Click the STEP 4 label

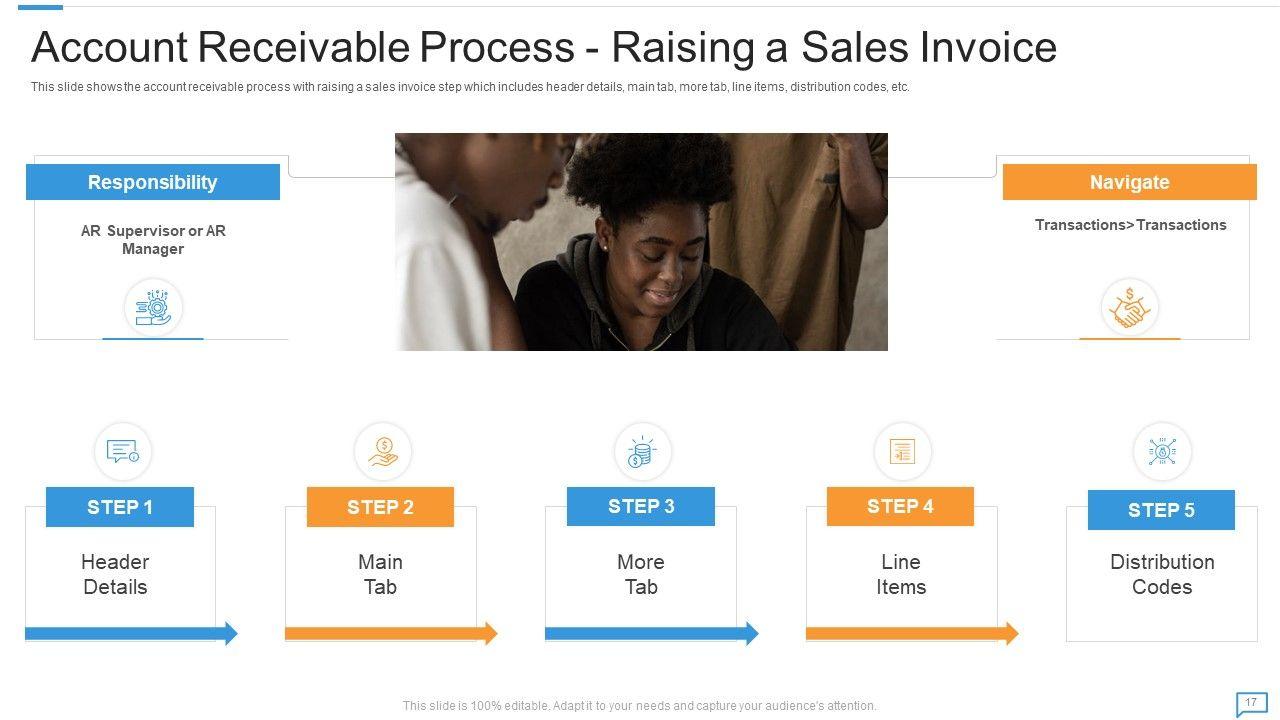(x=900, y=506)
